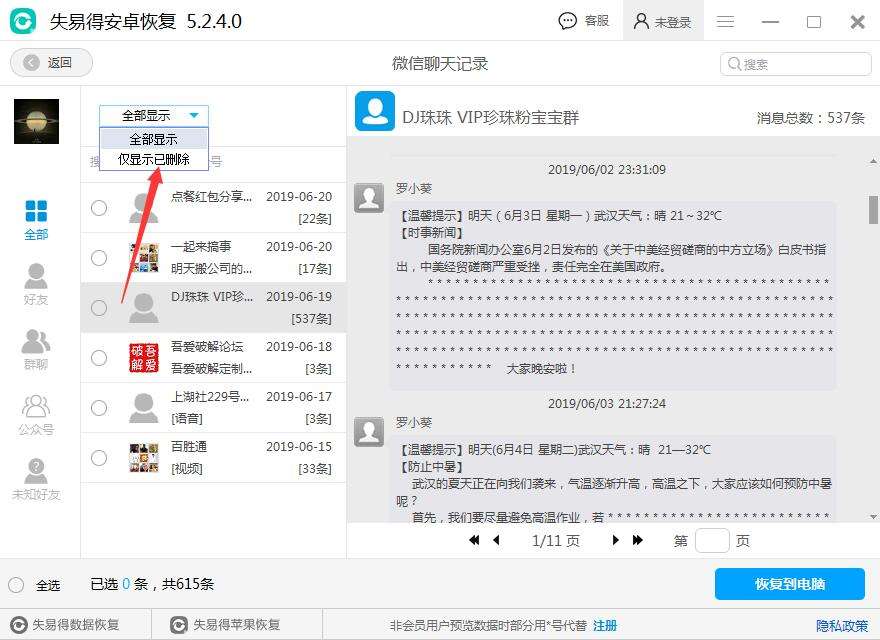Image resolution: width=880 pixels, height=640 pixels.
Task: Choose 全部显示 option in dropdown list
Action: tap(154, 139)
